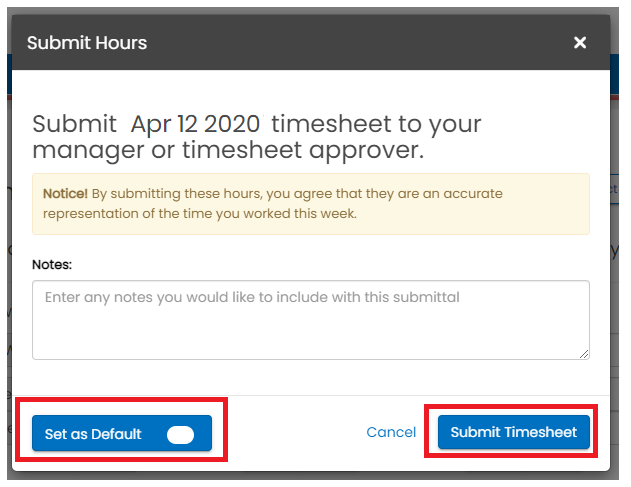This screenshot has height=487, width=631.
Task: Click into the Notes text area
Action: tap(310, 319)
